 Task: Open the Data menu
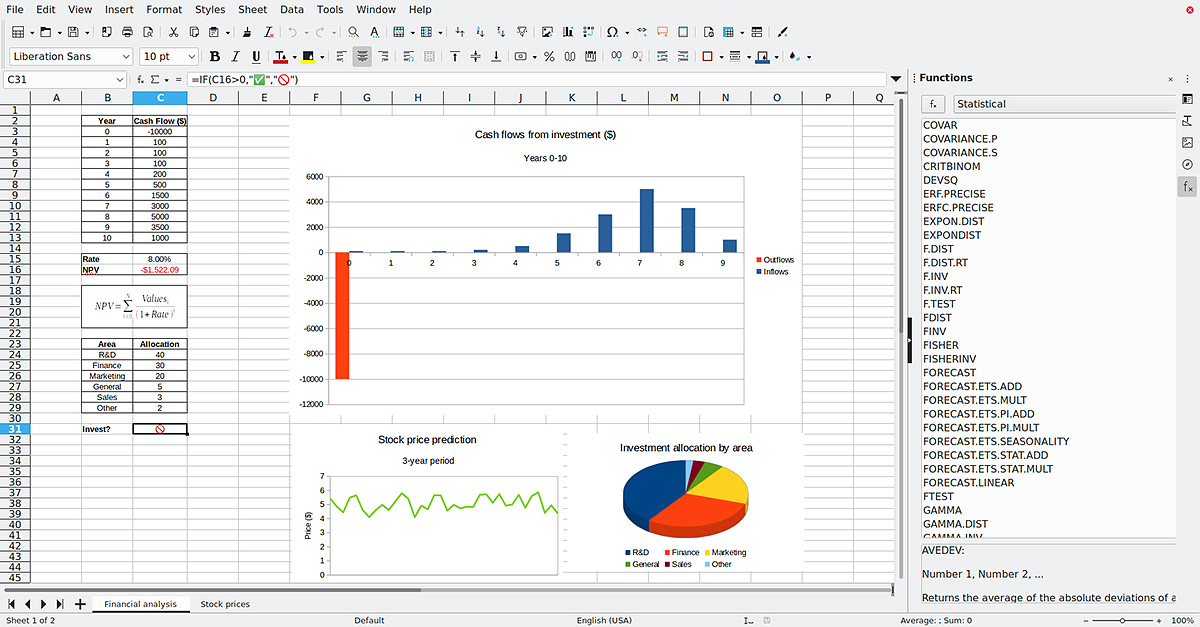(x=292, y=9)
